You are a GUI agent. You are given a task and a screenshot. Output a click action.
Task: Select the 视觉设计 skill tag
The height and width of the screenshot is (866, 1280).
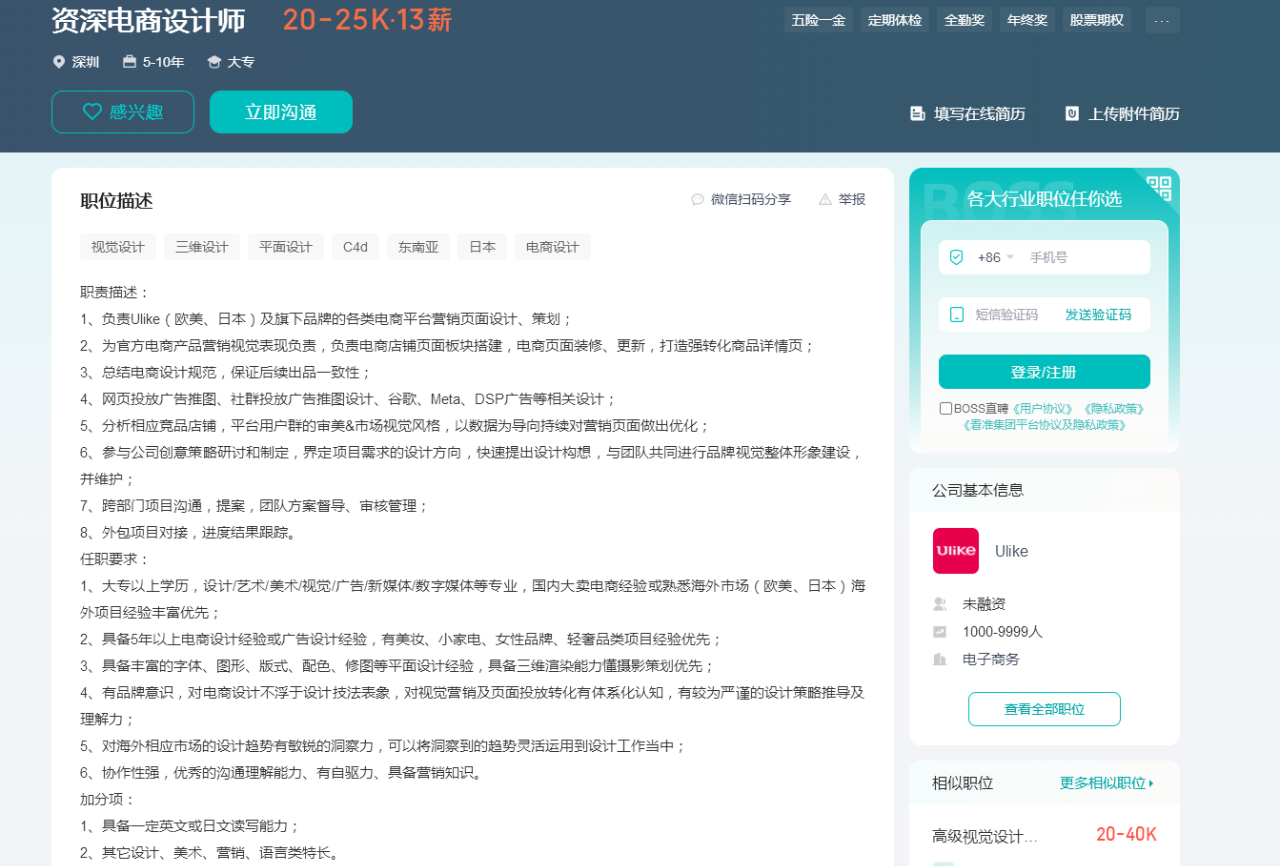pyautogui.click(x=118, y=247)
